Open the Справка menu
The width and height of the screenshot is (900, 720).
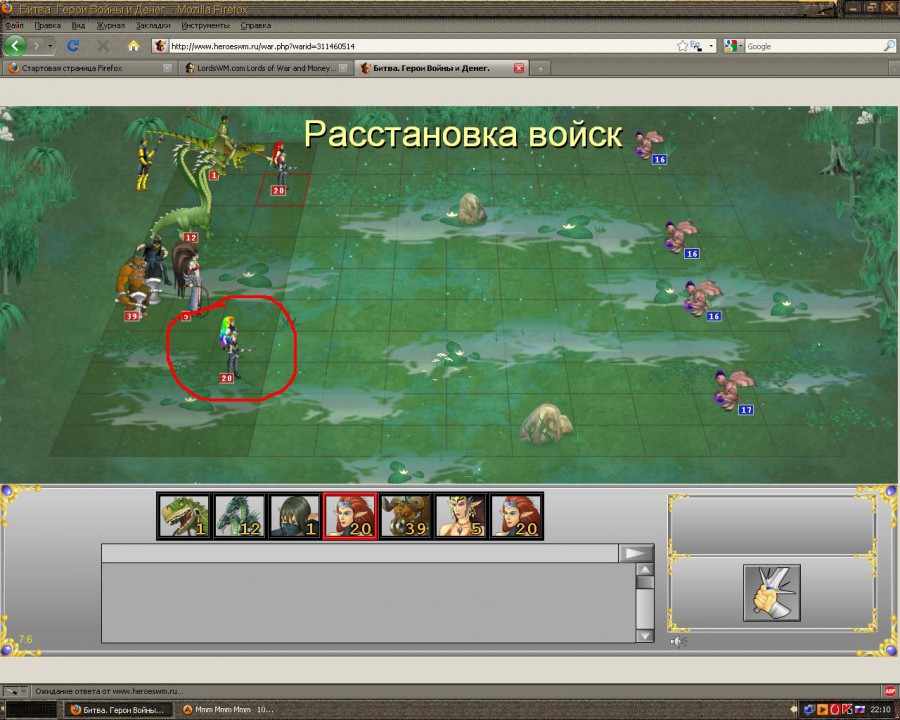tap(255, 25)
